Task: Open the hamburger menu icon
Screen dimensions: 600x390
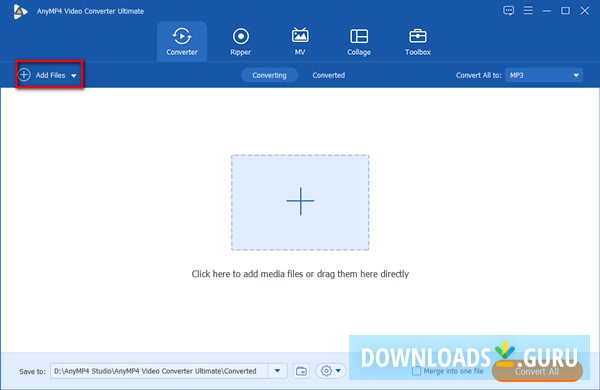Action: [x=528, y=10]
